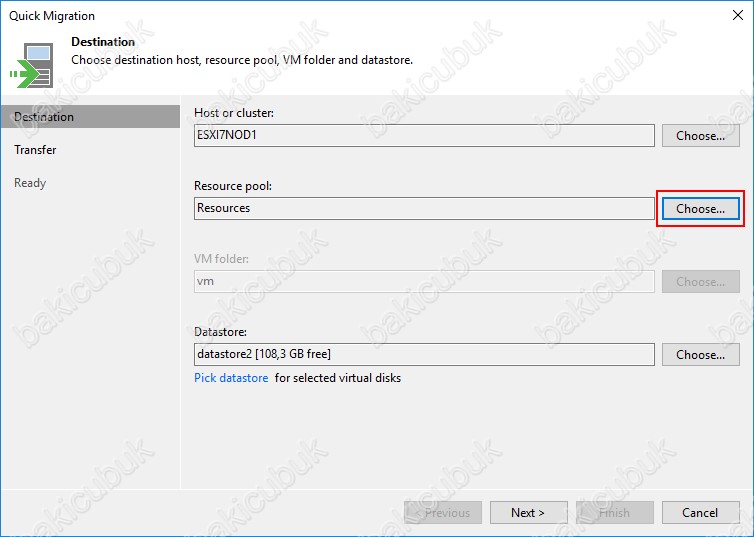Click the Resource pool field Resources
754x537 pixels.
point(424,209)
